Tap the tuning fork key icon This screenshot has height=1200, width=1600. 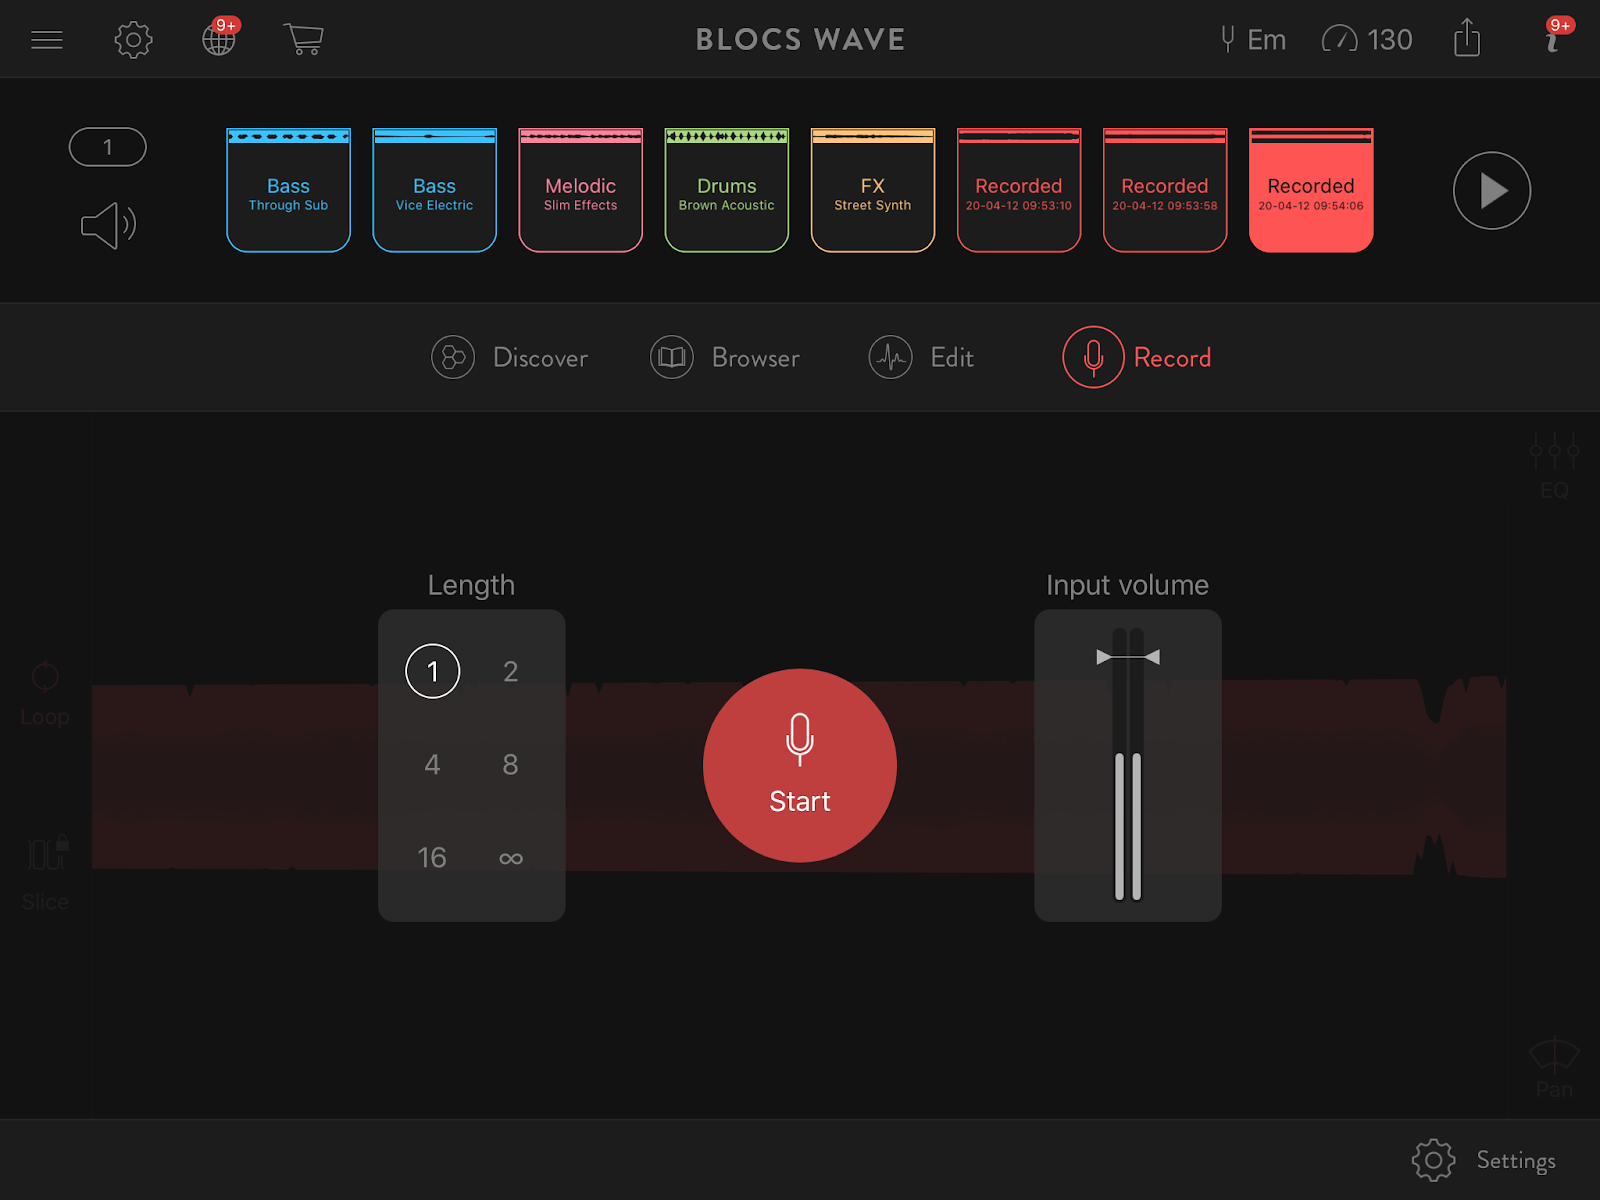pyautogui.click(x=1227, y=39)
